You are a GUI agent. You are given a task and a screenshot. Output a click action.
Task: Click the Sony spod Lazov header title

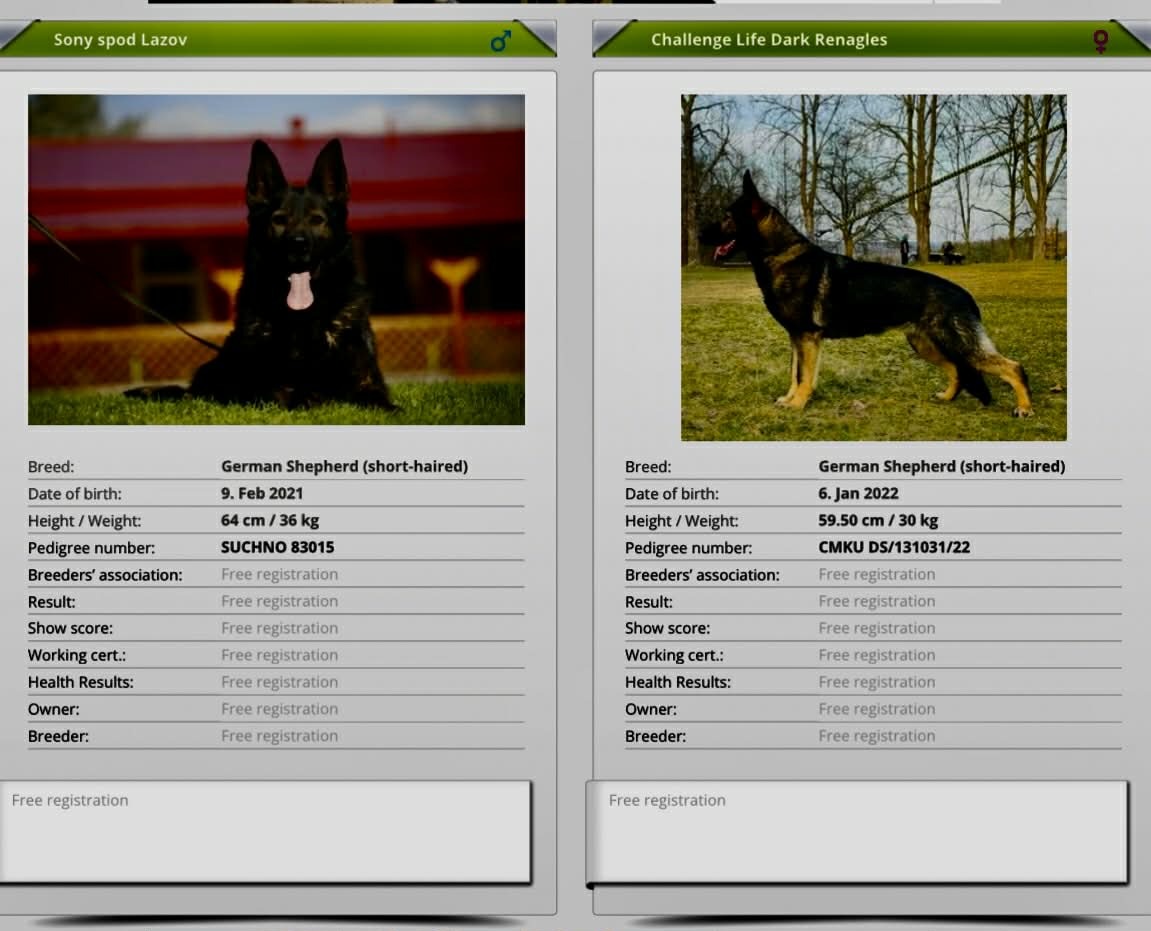click(120, 40)
